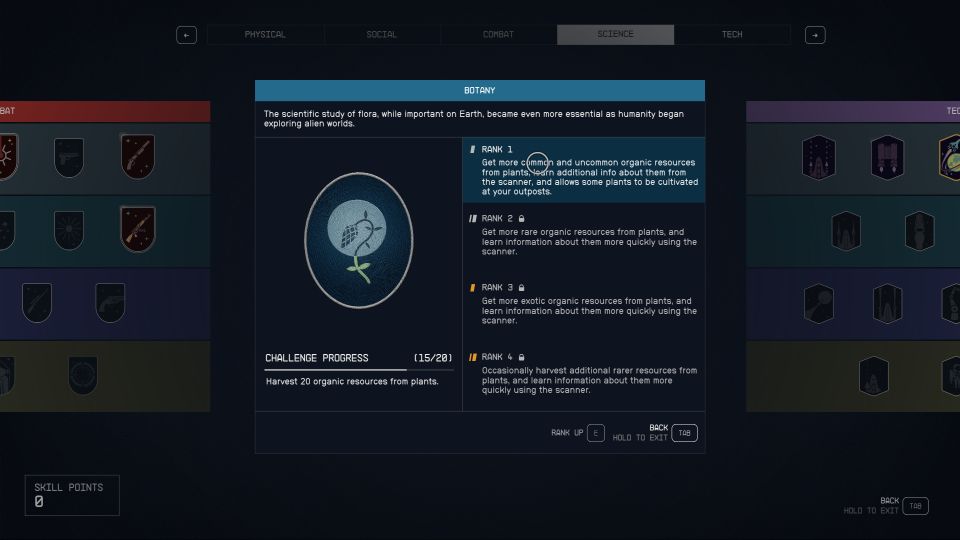Click the Challenge Progress bar
Screen dimensions: 960x540
(359, 370)
